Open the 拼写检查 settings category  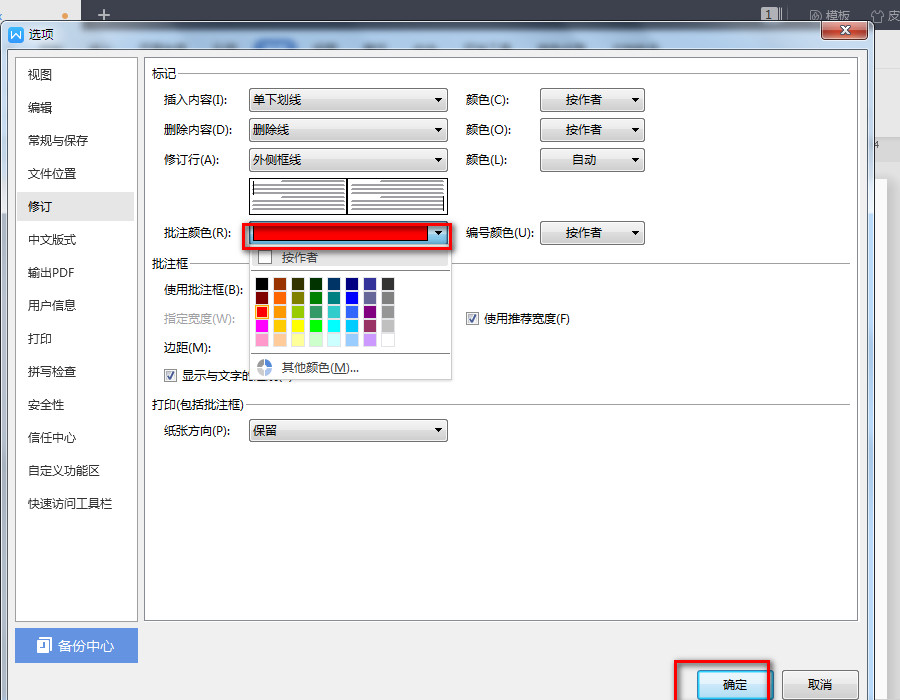pos(52,372)
